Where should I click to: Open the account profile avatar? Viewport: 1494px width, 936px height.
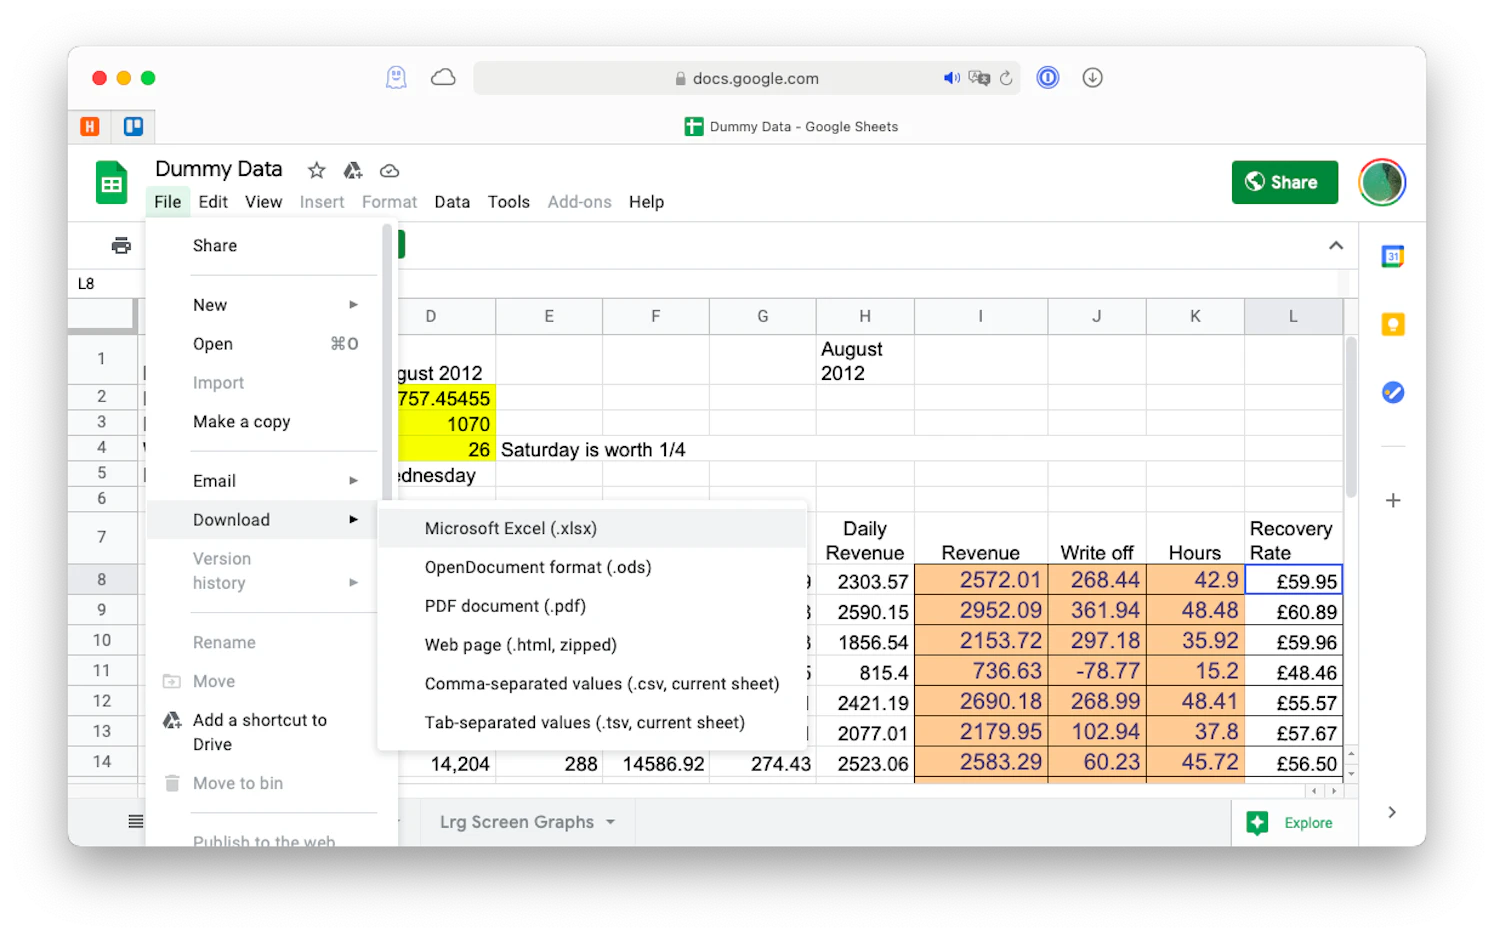1382,182
